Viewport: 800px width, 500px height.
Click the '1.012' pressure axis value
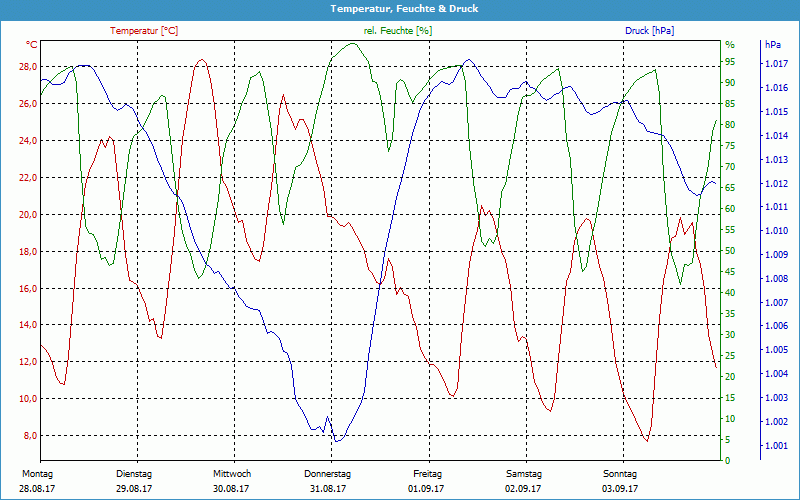pos(777,183)
